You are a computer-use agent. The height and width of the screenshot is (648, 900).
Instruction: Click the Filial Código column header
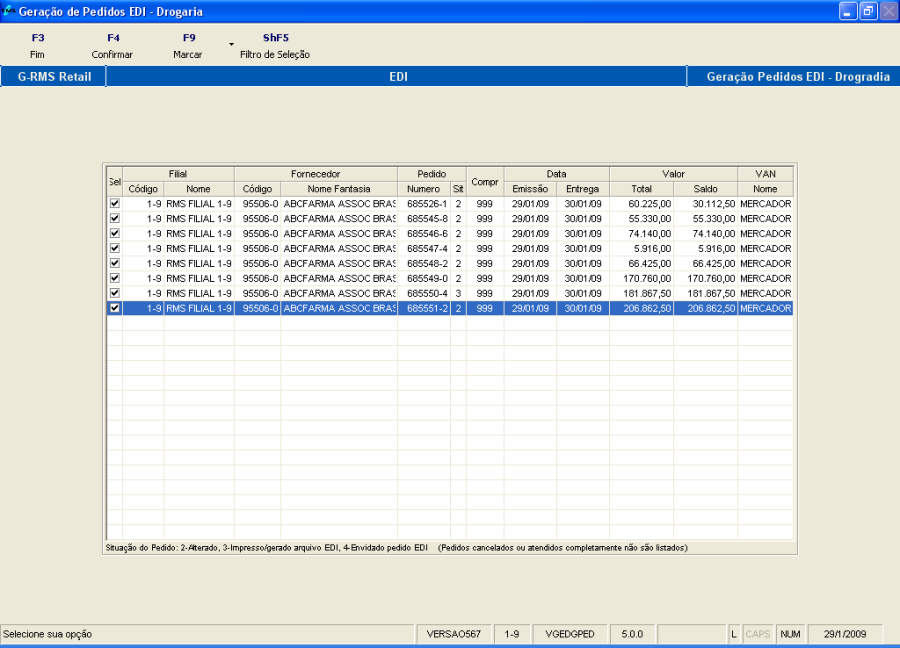click(143, 189)
